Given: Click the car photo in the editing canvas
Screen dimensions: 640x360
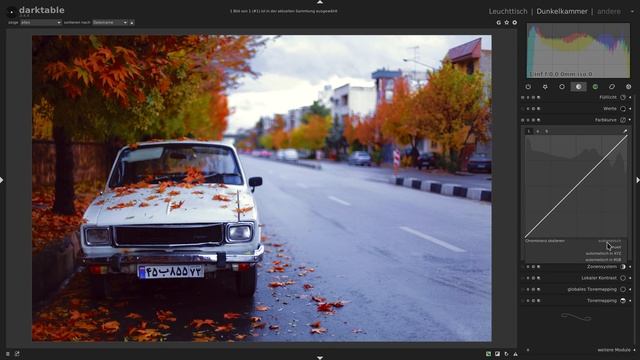Looking at the screenshot, I should click(x=262, y=188).
